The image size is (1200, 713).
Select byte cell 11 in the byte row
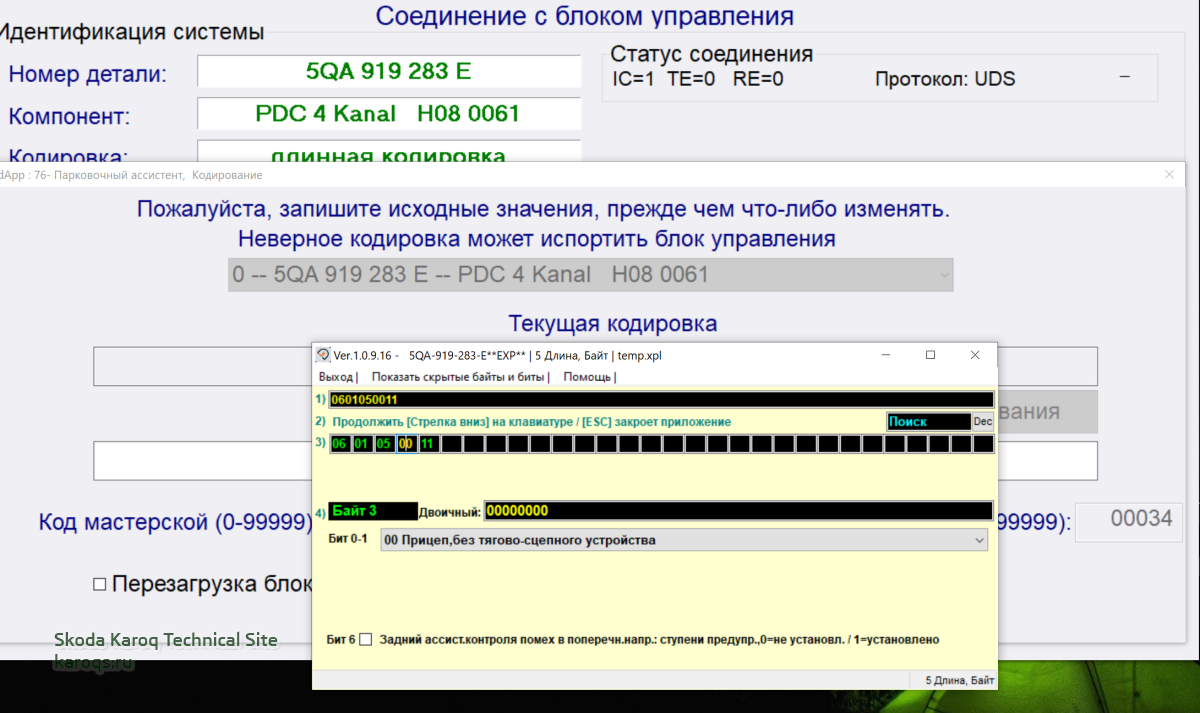tap(428, 444)
